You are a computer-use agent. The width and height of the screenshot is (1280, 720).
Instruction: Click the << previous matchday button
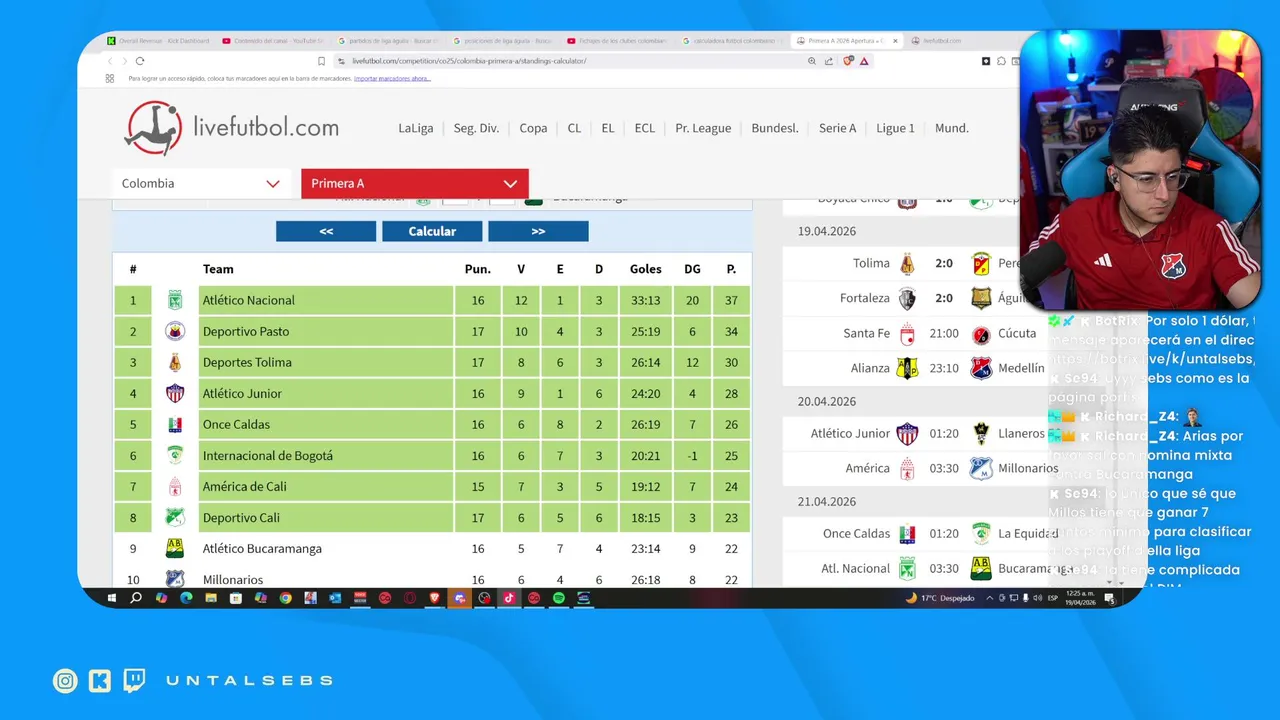point(326,231)
